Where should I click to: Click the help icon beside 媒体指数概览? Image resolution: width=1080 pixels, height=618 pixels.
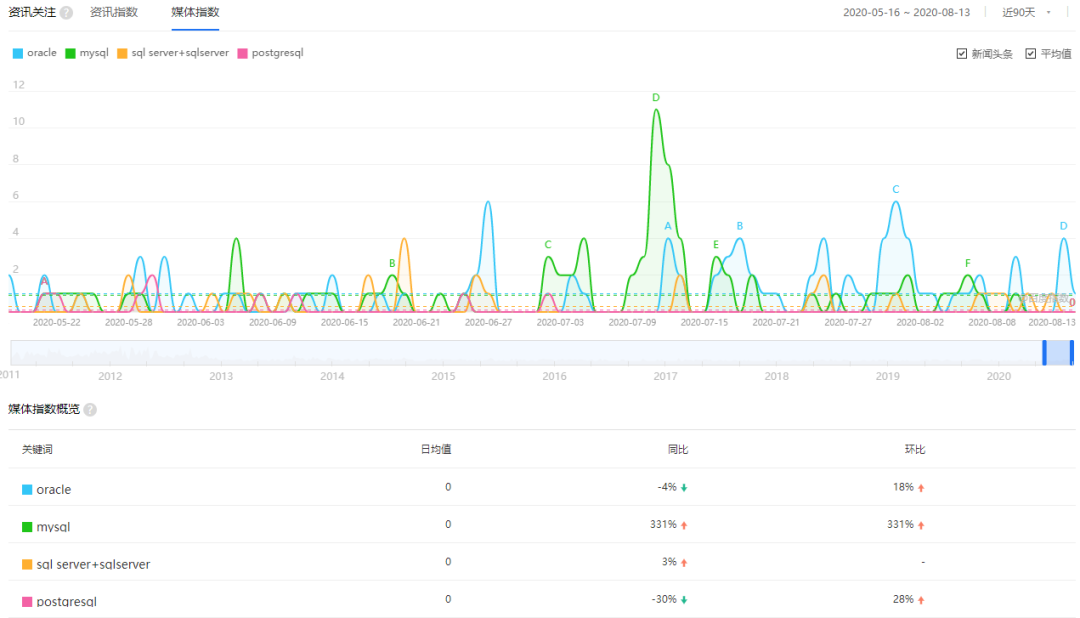pyautogui.click(x=90, y=410)
